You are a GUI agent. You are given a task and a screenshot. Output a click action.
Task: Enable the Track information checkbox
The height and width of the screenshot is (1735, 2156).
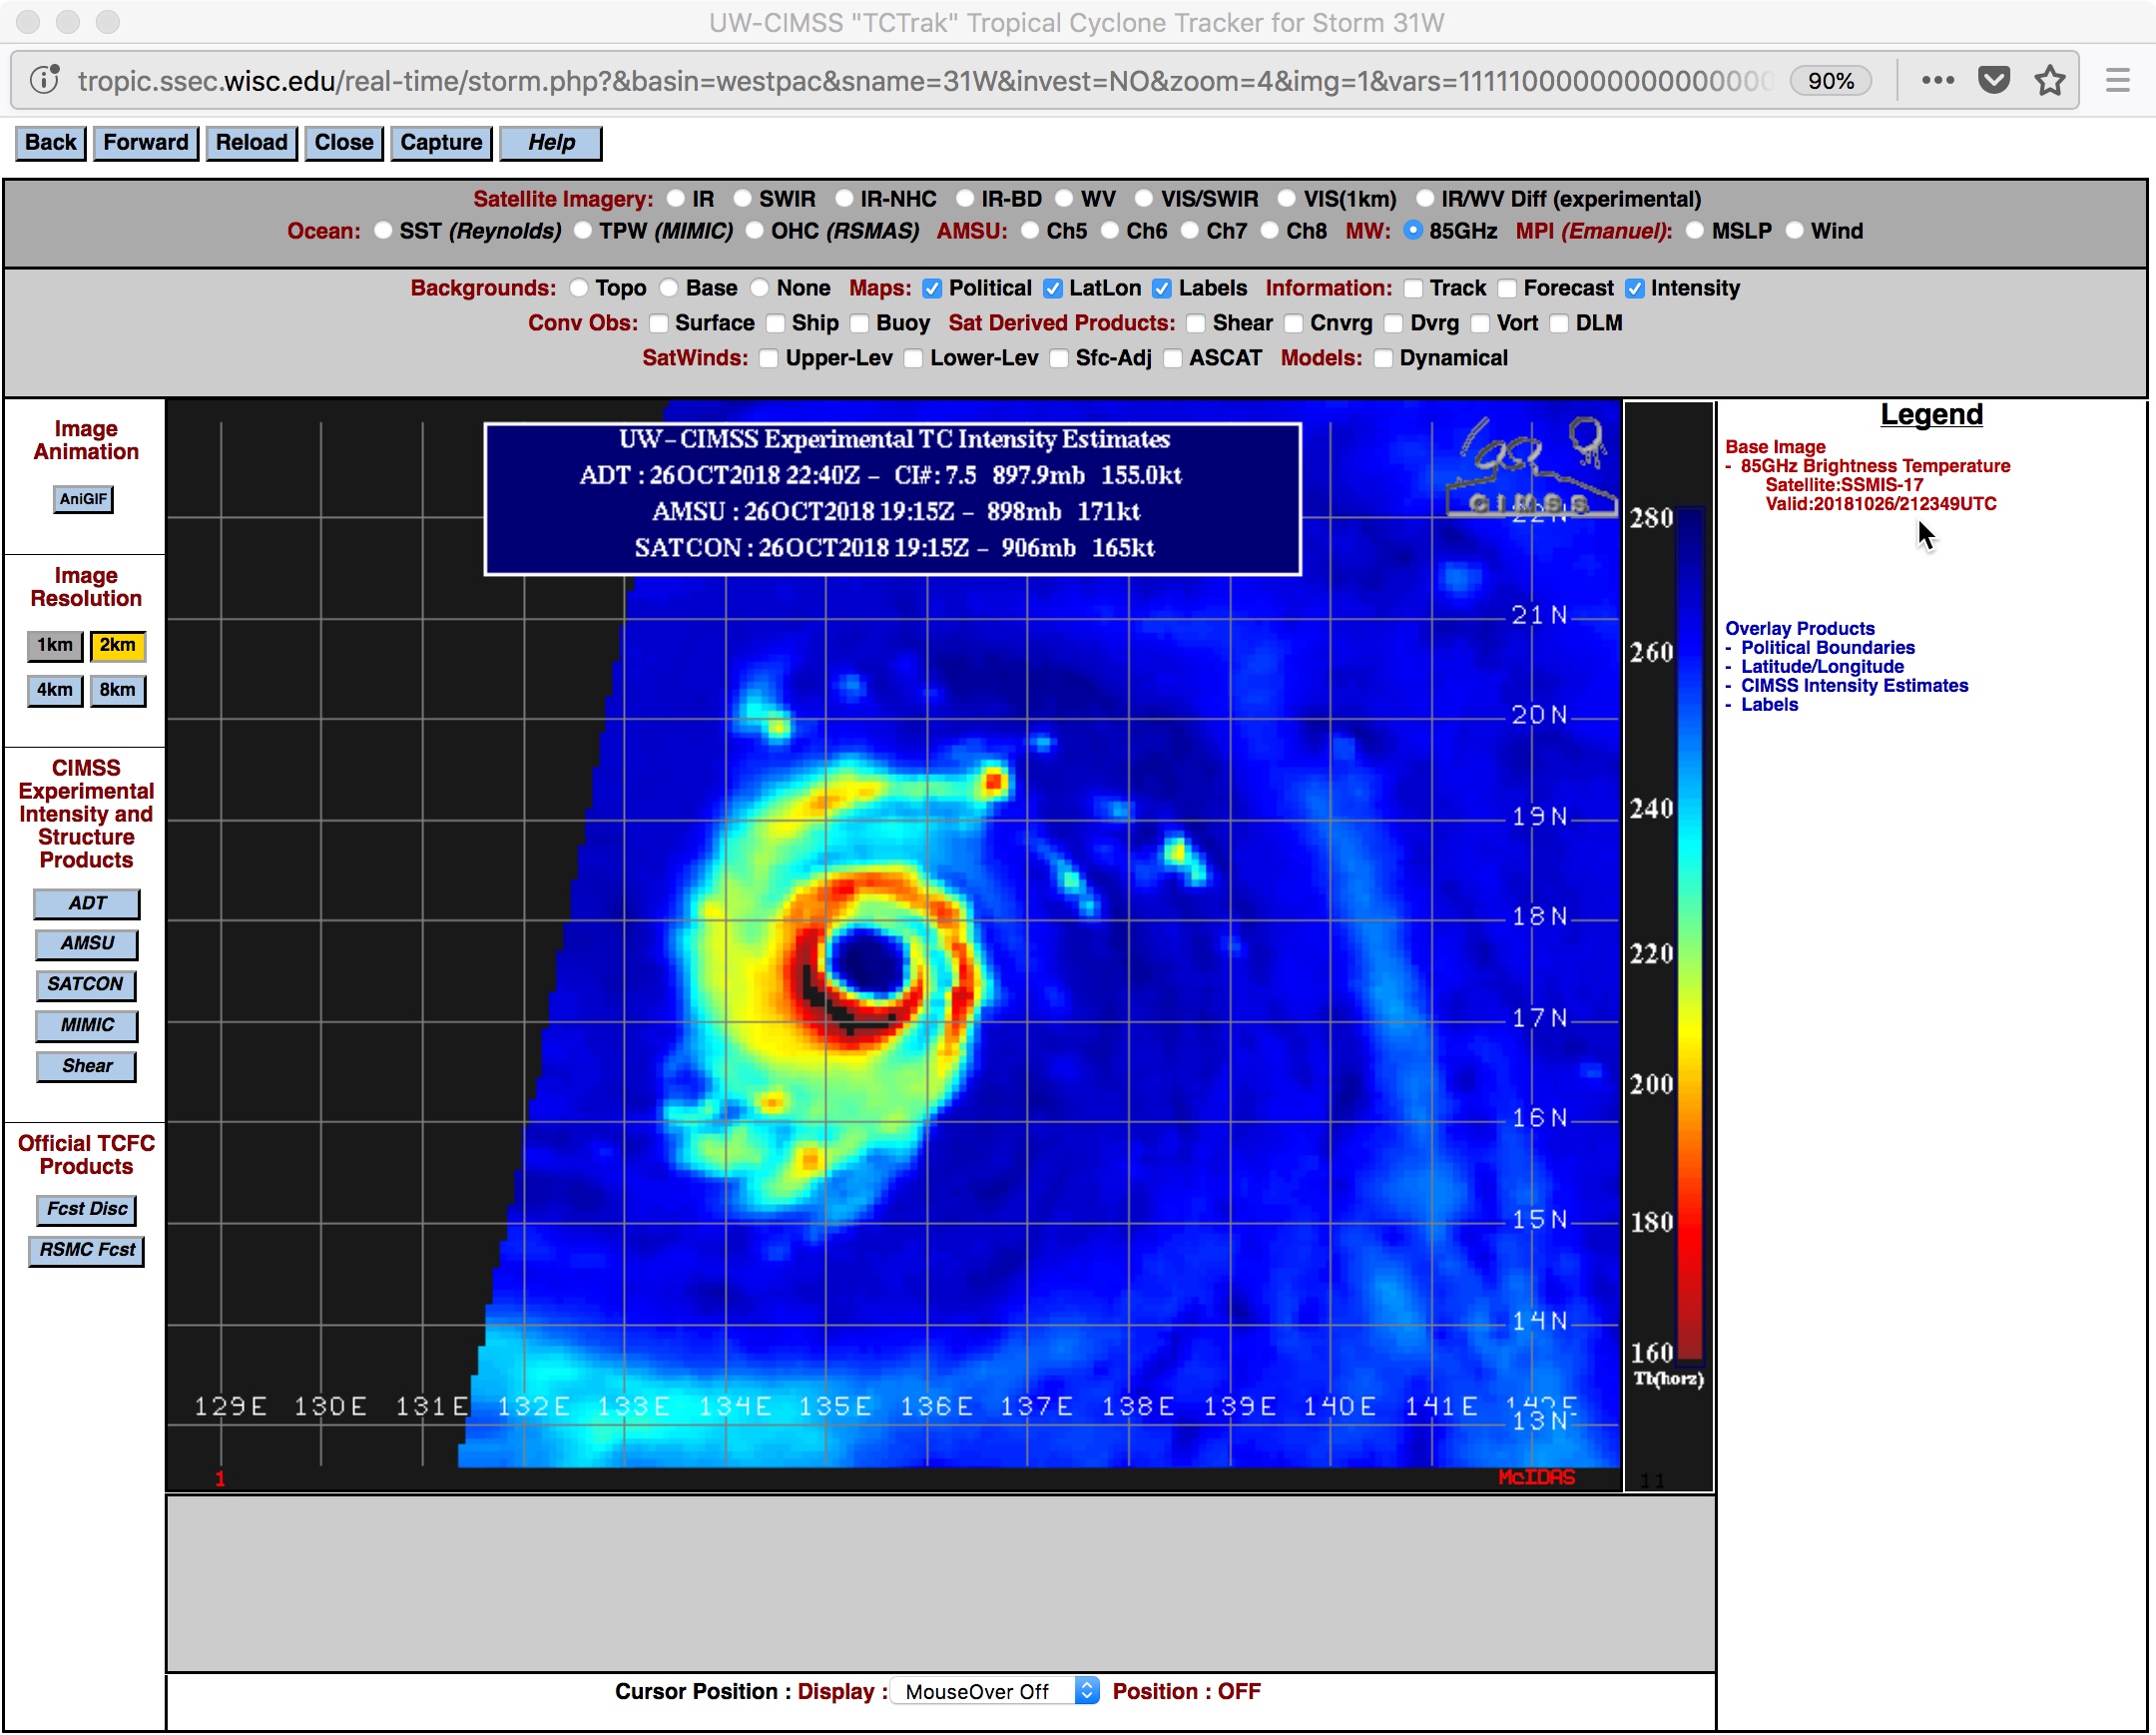[x=1413, y=288]
